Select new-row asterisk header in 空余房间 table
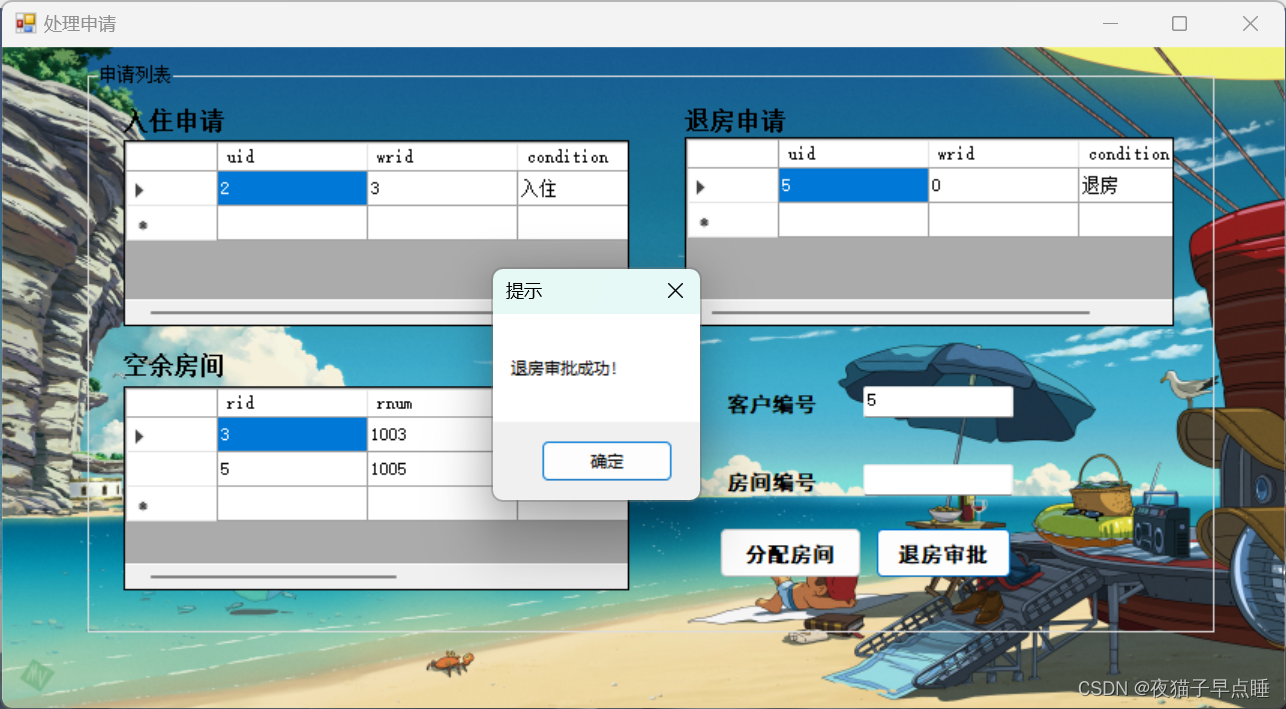The image size is (1286, 709). [x=171, y=504]
